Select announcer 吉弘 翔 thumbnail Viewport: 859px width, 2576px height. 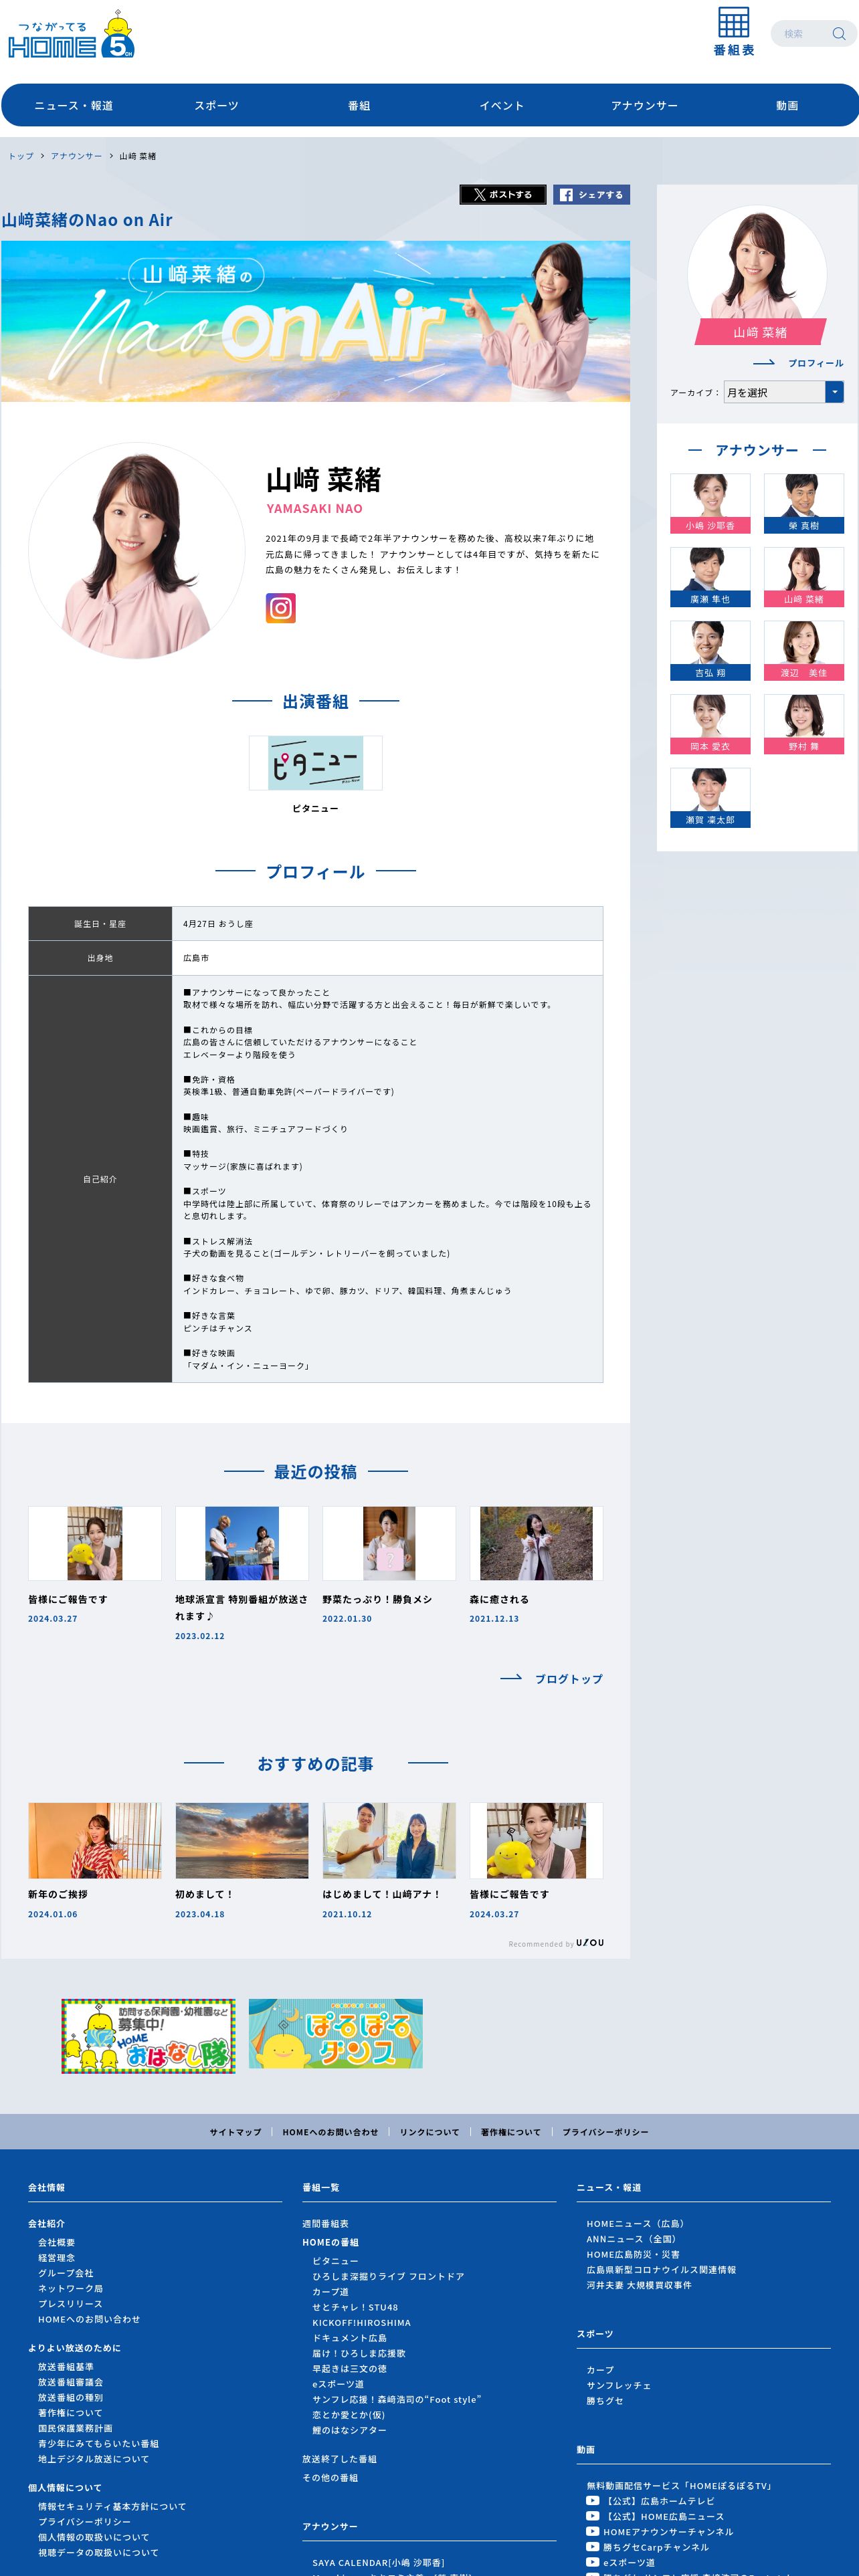click(710, 651)
